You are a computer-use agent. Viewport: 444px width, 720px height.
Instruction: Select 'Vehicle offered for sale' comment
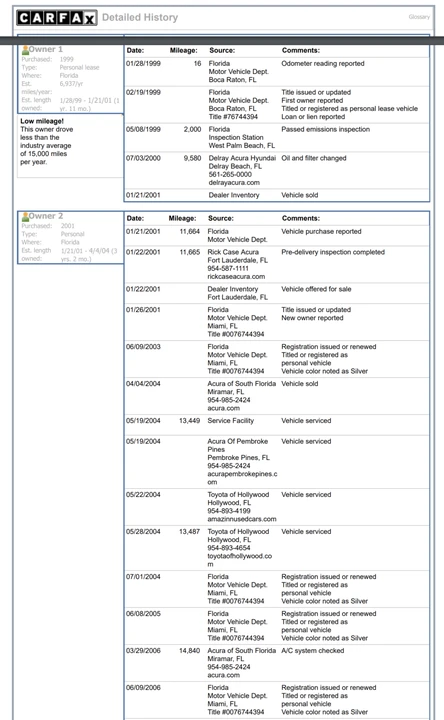(x=316, y=289)
